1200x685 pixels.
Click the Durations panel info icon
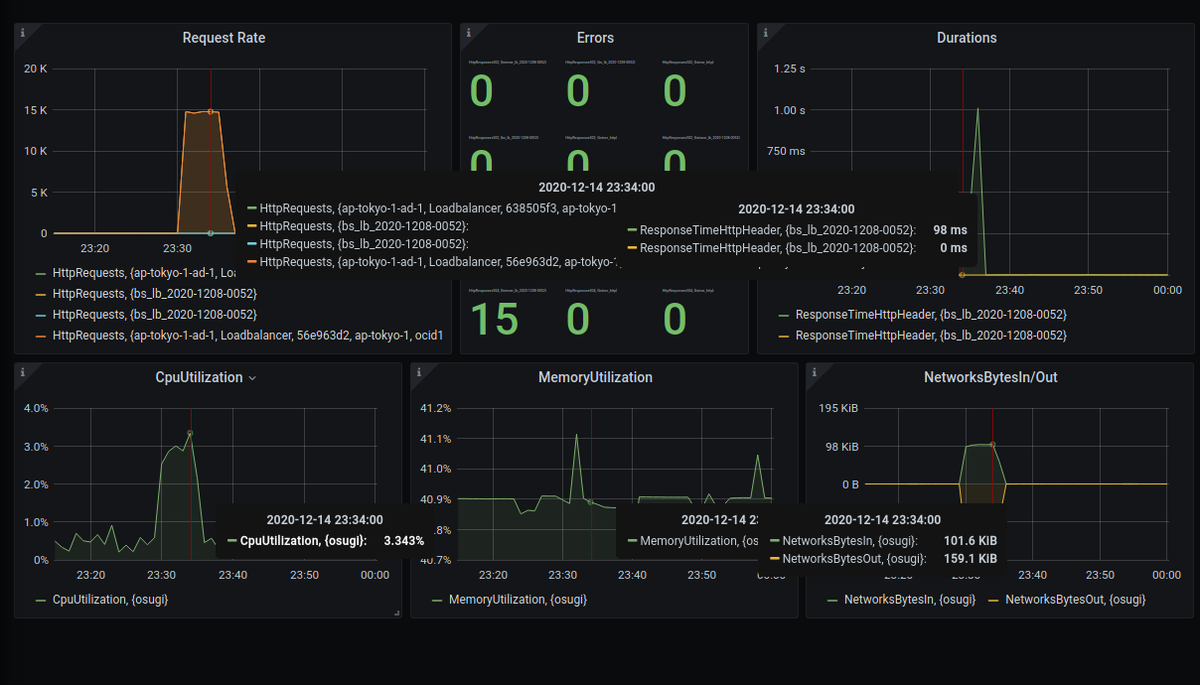(764, 31)
